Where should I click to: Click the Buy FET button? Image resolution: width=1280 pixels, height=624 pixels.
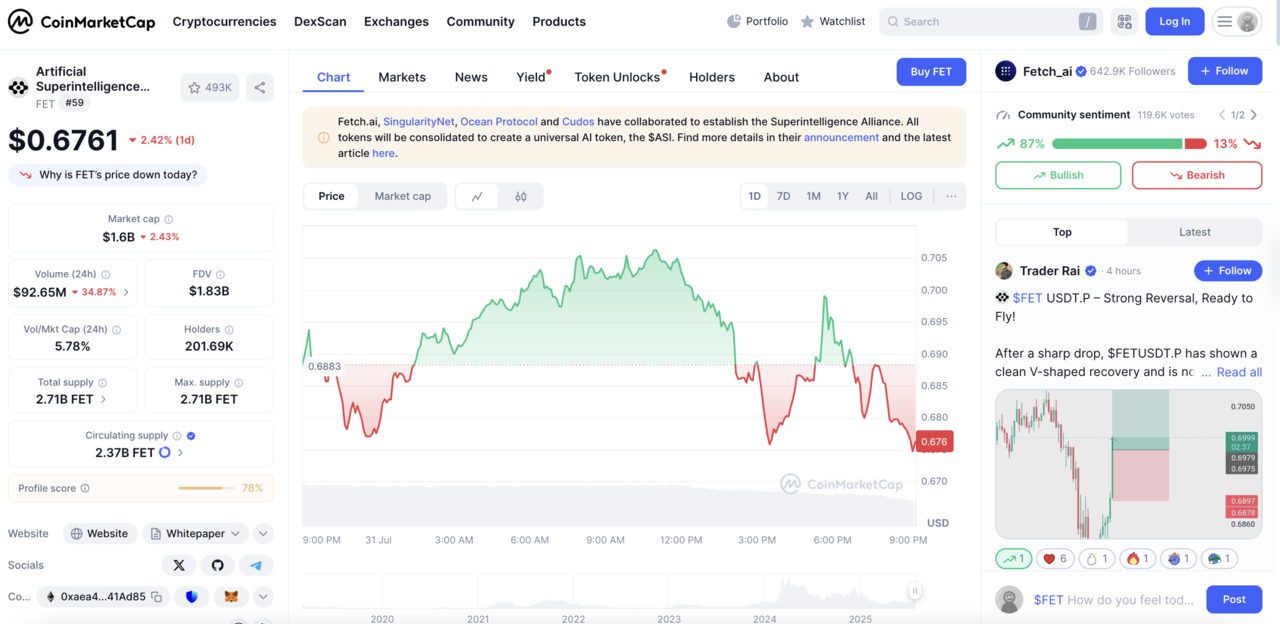(930, 72)
